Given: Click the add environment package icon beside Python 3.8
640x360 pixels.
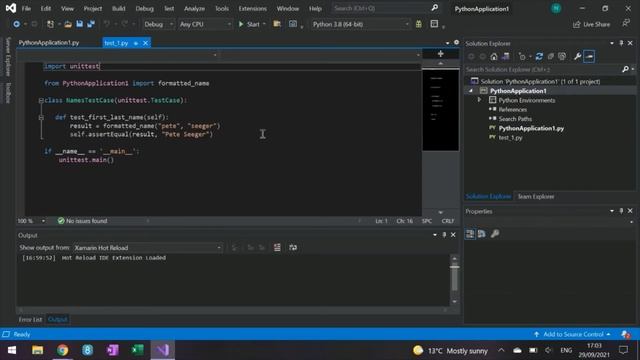Looking at the screenshot, I should point(419,24).
